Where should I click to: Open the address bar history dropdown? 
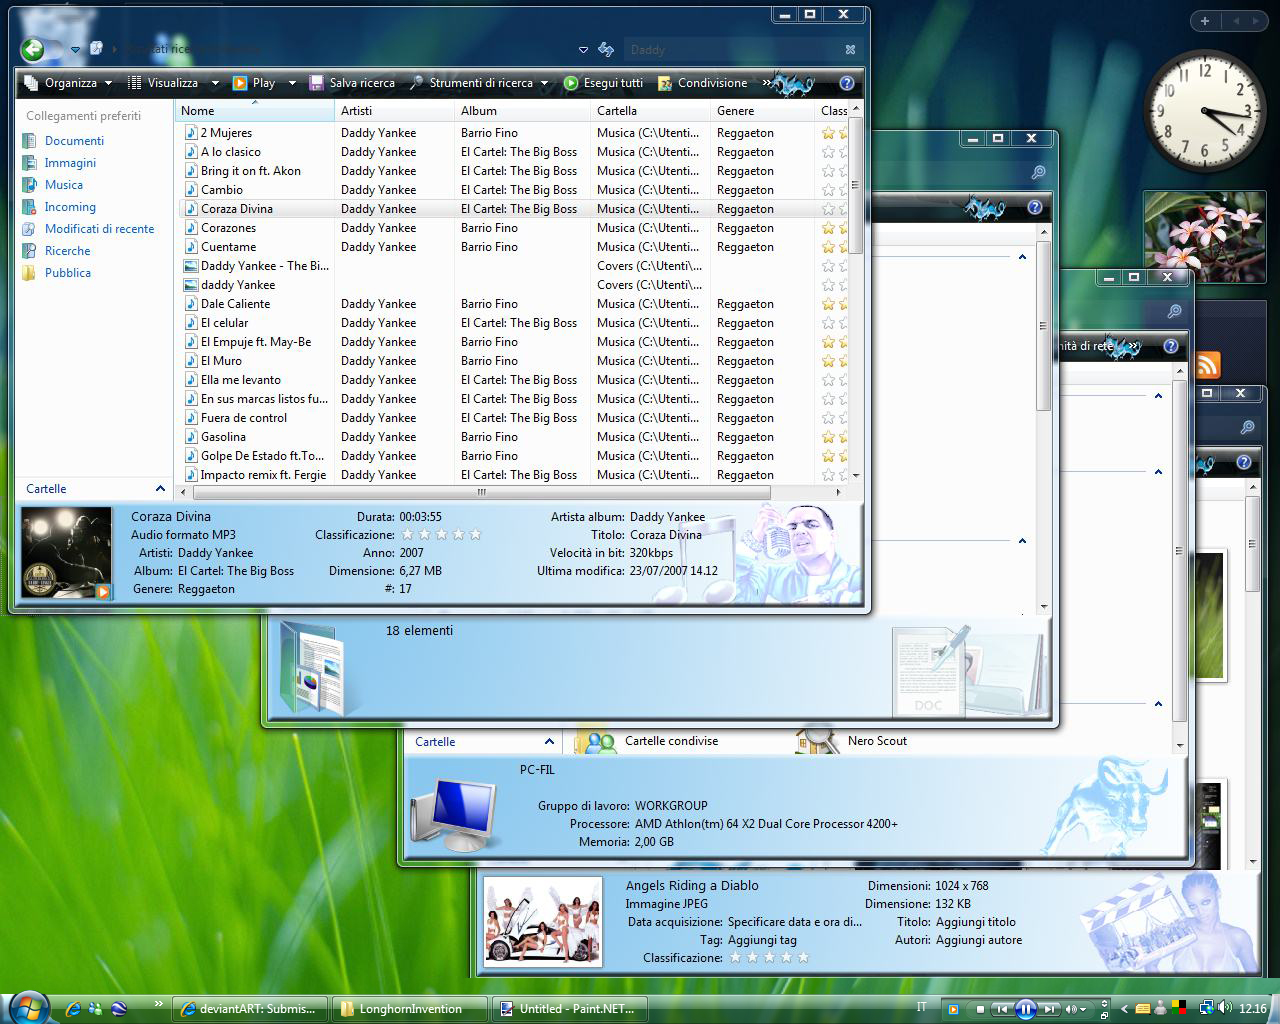click(x=584, y=49)
